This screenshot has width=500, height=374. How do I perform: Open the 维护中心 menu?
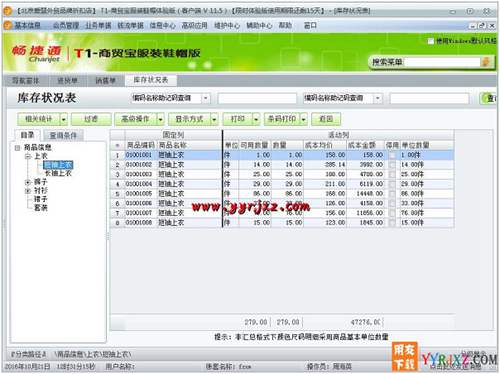point(227,26)
